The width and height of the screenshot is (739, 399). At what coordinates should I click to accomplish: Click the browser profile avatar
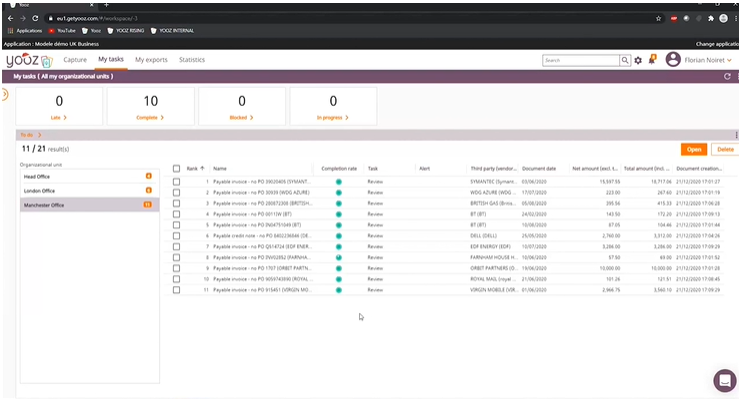click(723, 18)
